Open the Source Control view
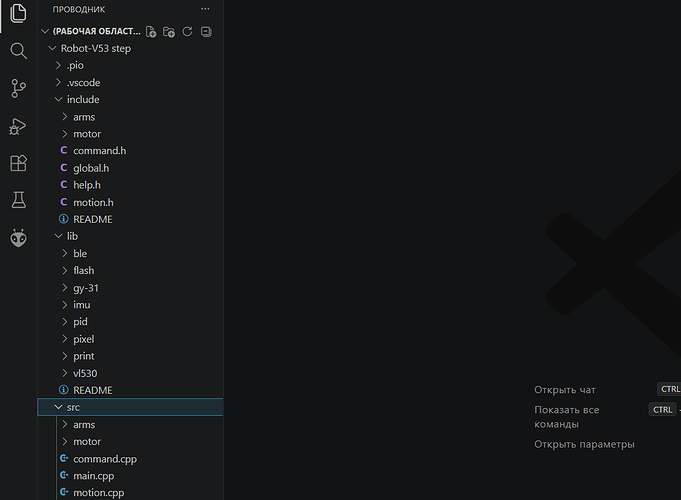The width and height of the screenshot is (681, 500). click(x=18, y=88)
